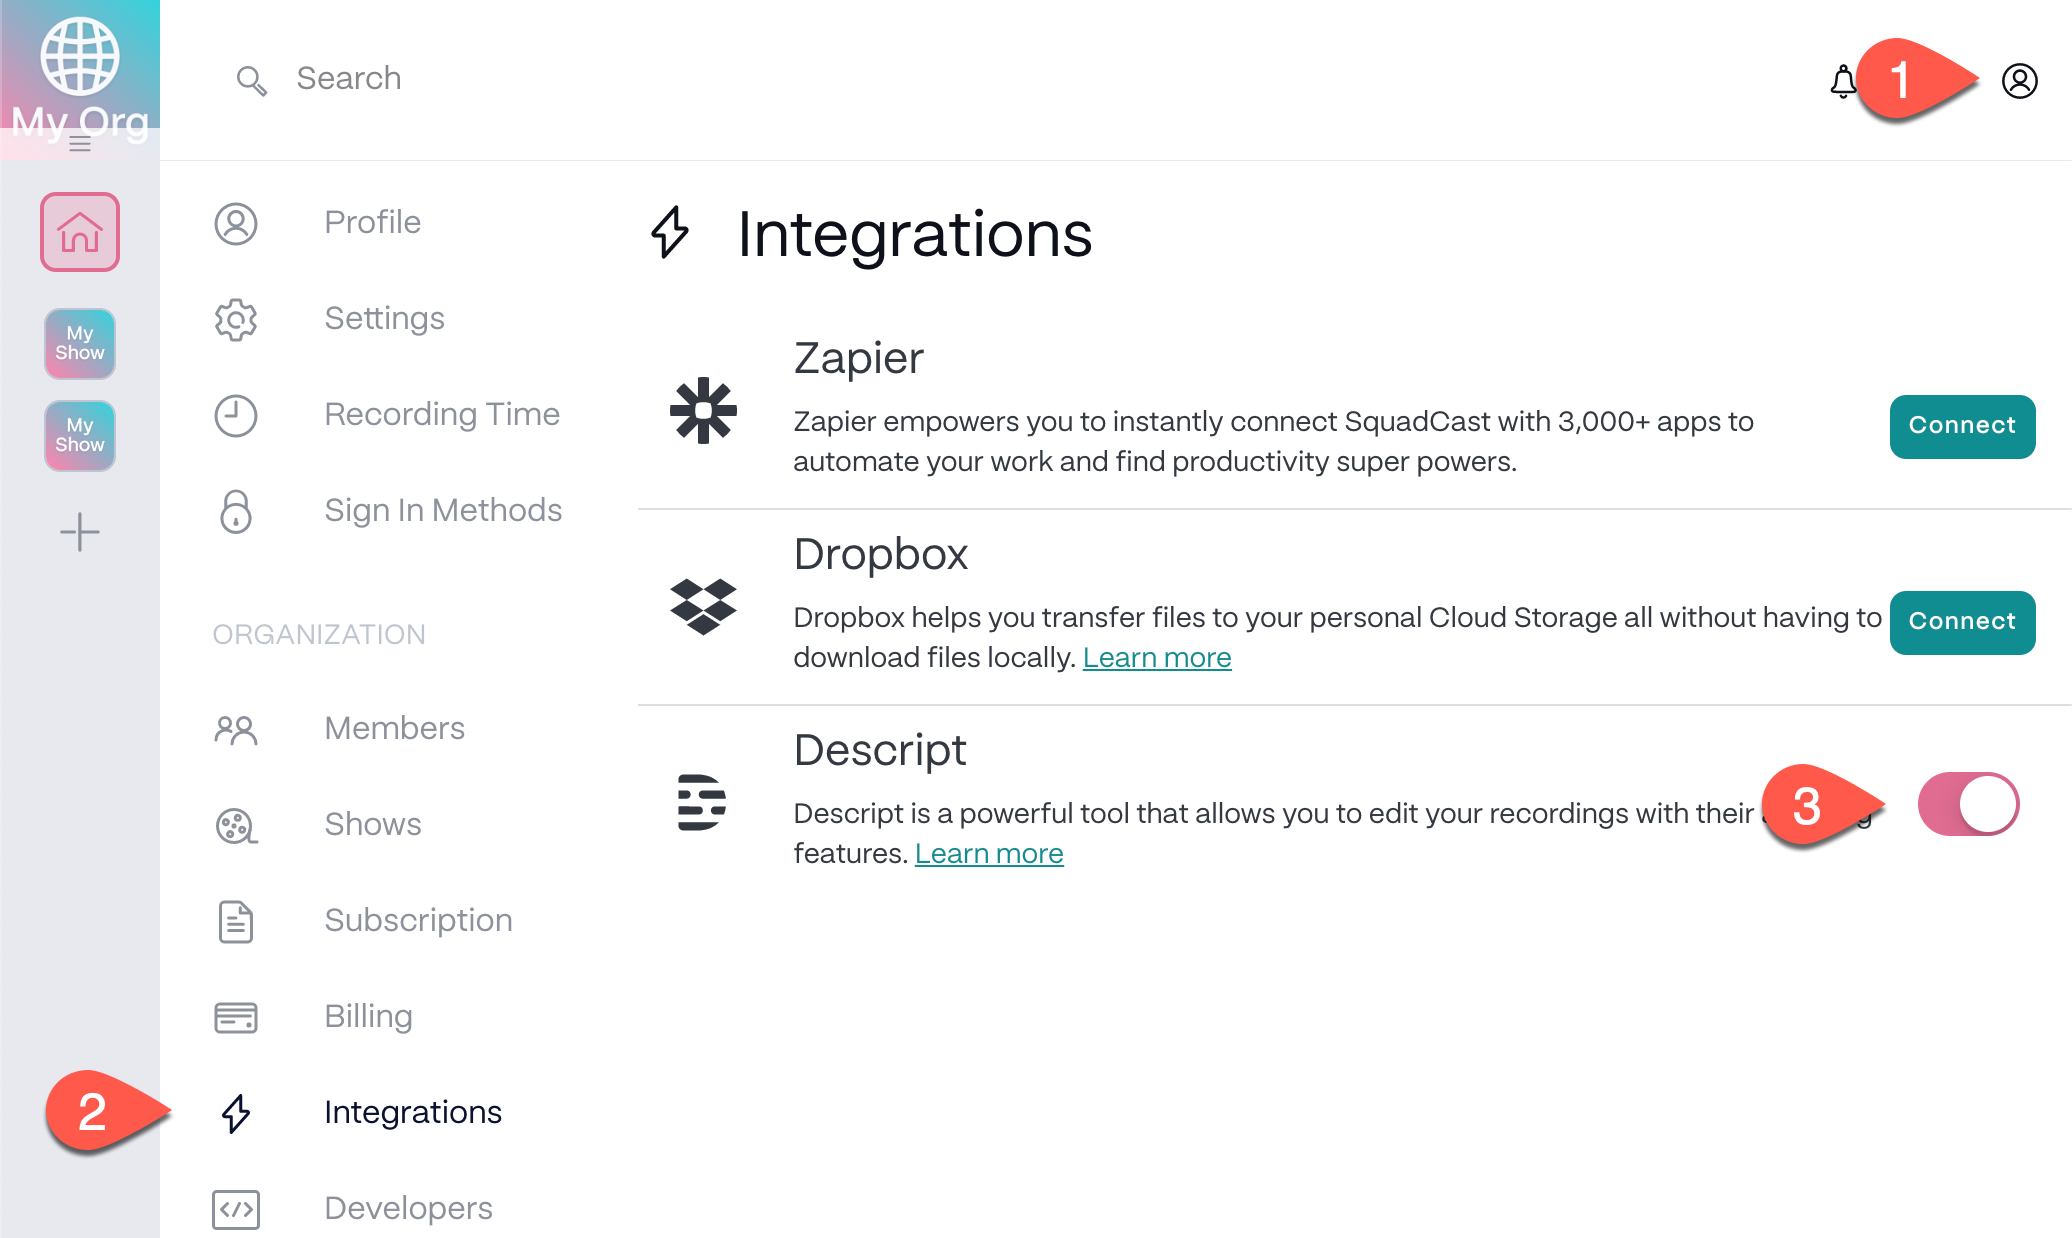Open the user account icon
The image size is (2072, 1238).
coord(2019,81)
